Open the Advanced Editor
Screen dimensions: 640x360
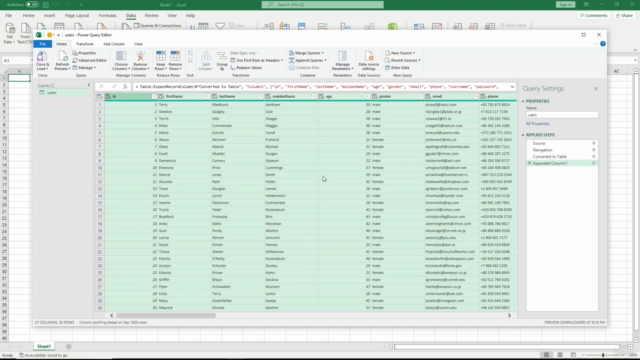pos(90,60)
